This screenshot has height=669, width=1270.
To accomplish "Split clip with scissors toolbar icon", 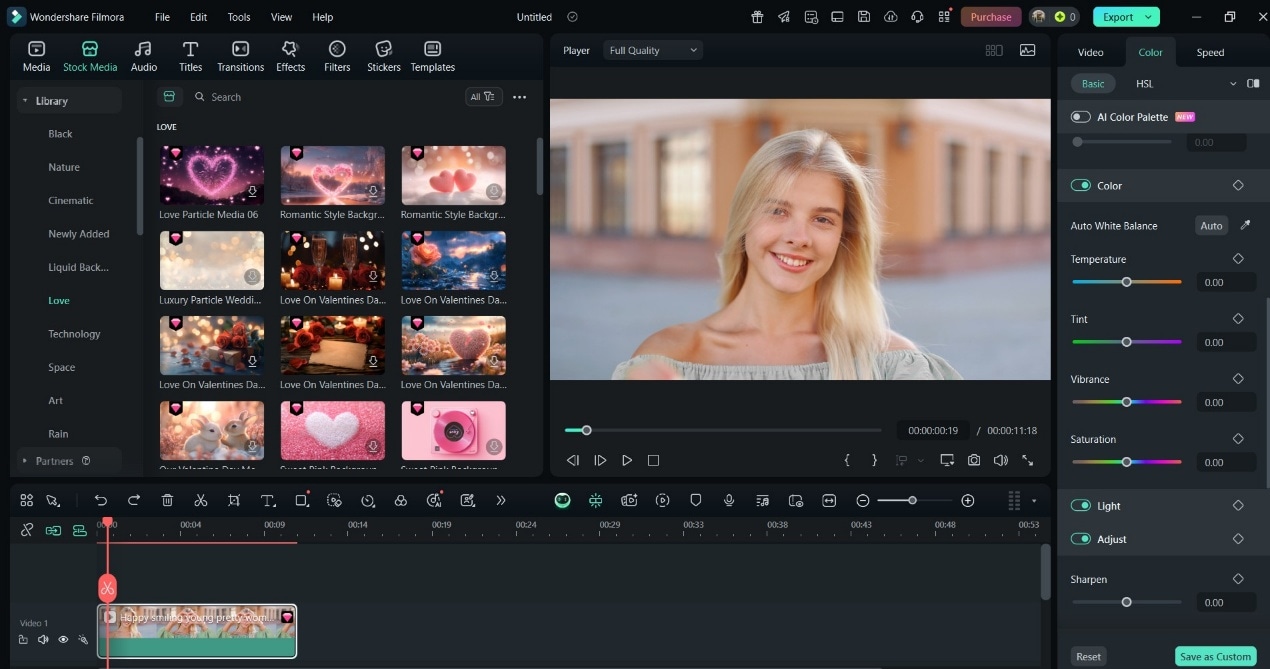I will [x=201, y=500].
